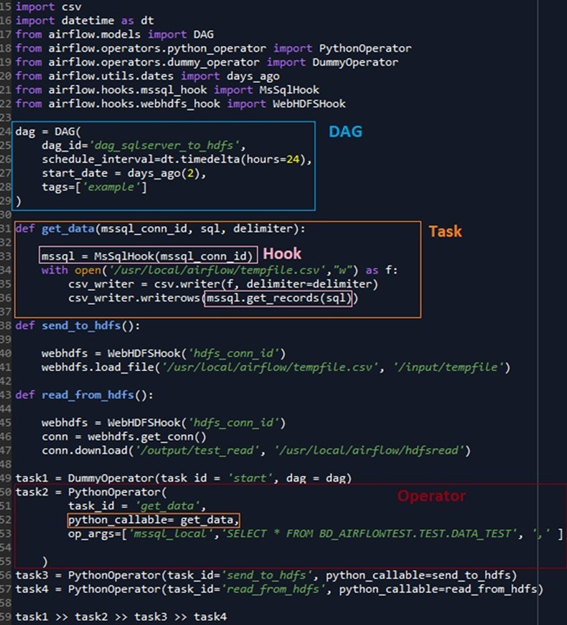The height and width of the screenshot is (625, 567).
Task: Click line number 31 in the gutter
Action: point(6,229)
